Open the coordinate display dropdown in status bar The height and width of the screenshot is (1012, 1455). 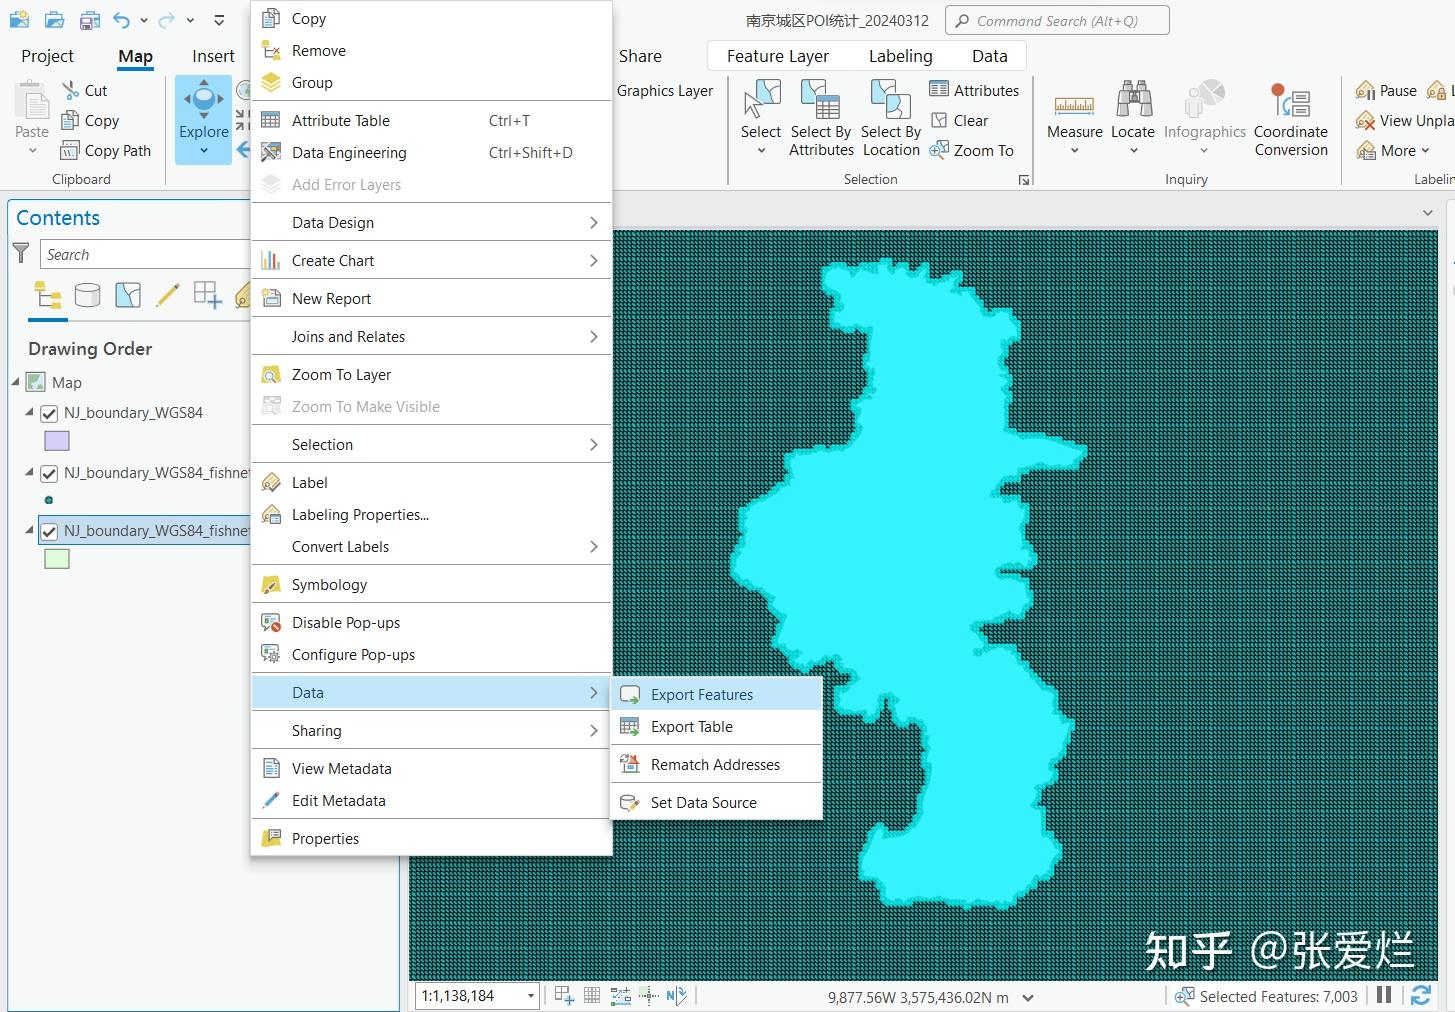point(1026,996)
